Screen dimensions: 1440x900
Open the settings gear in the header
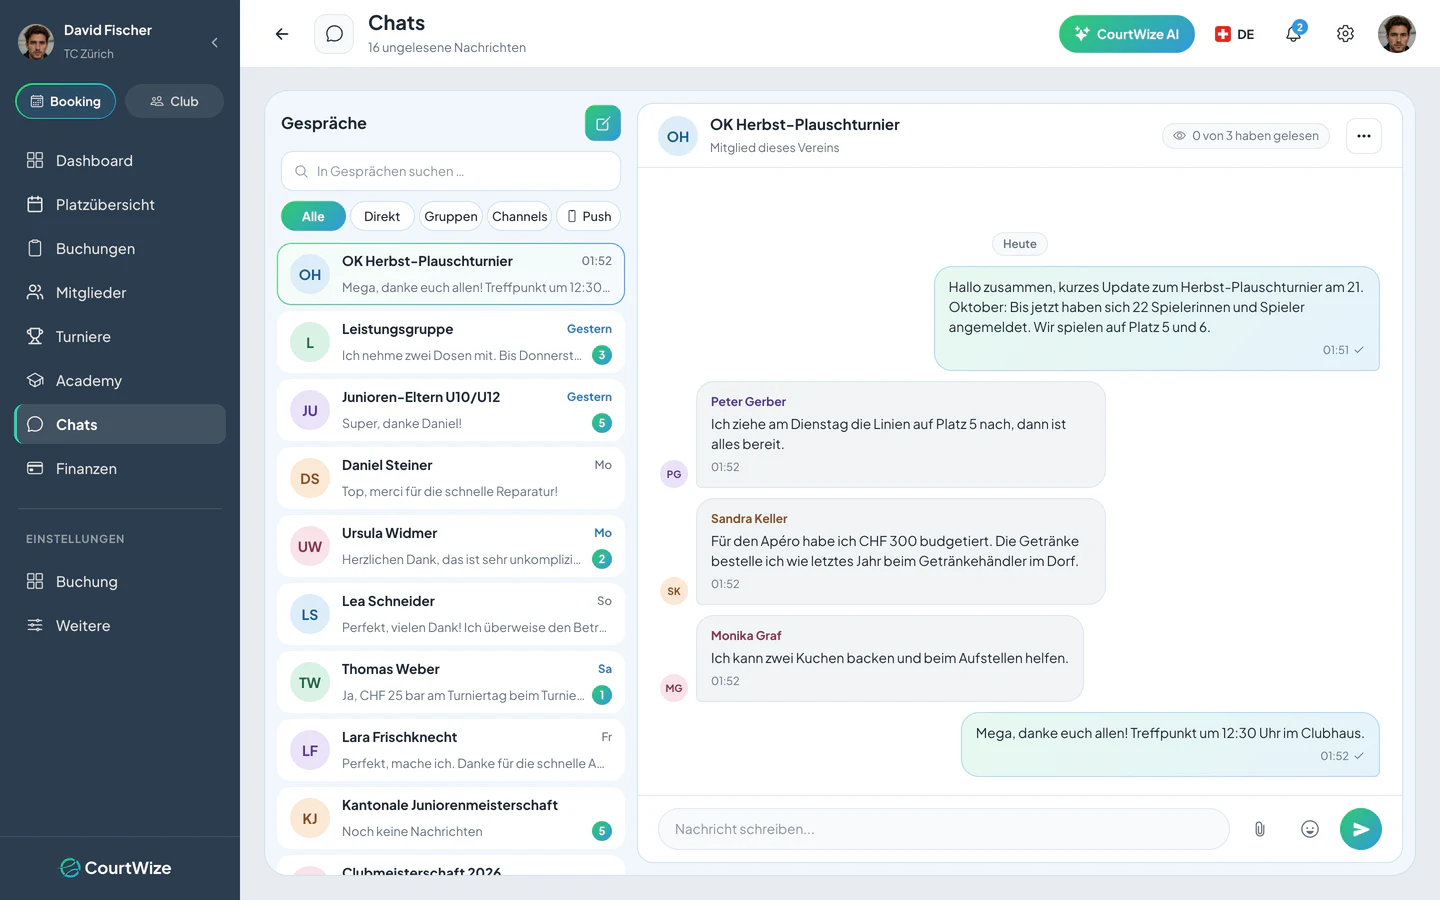[x=1345, y=34]
